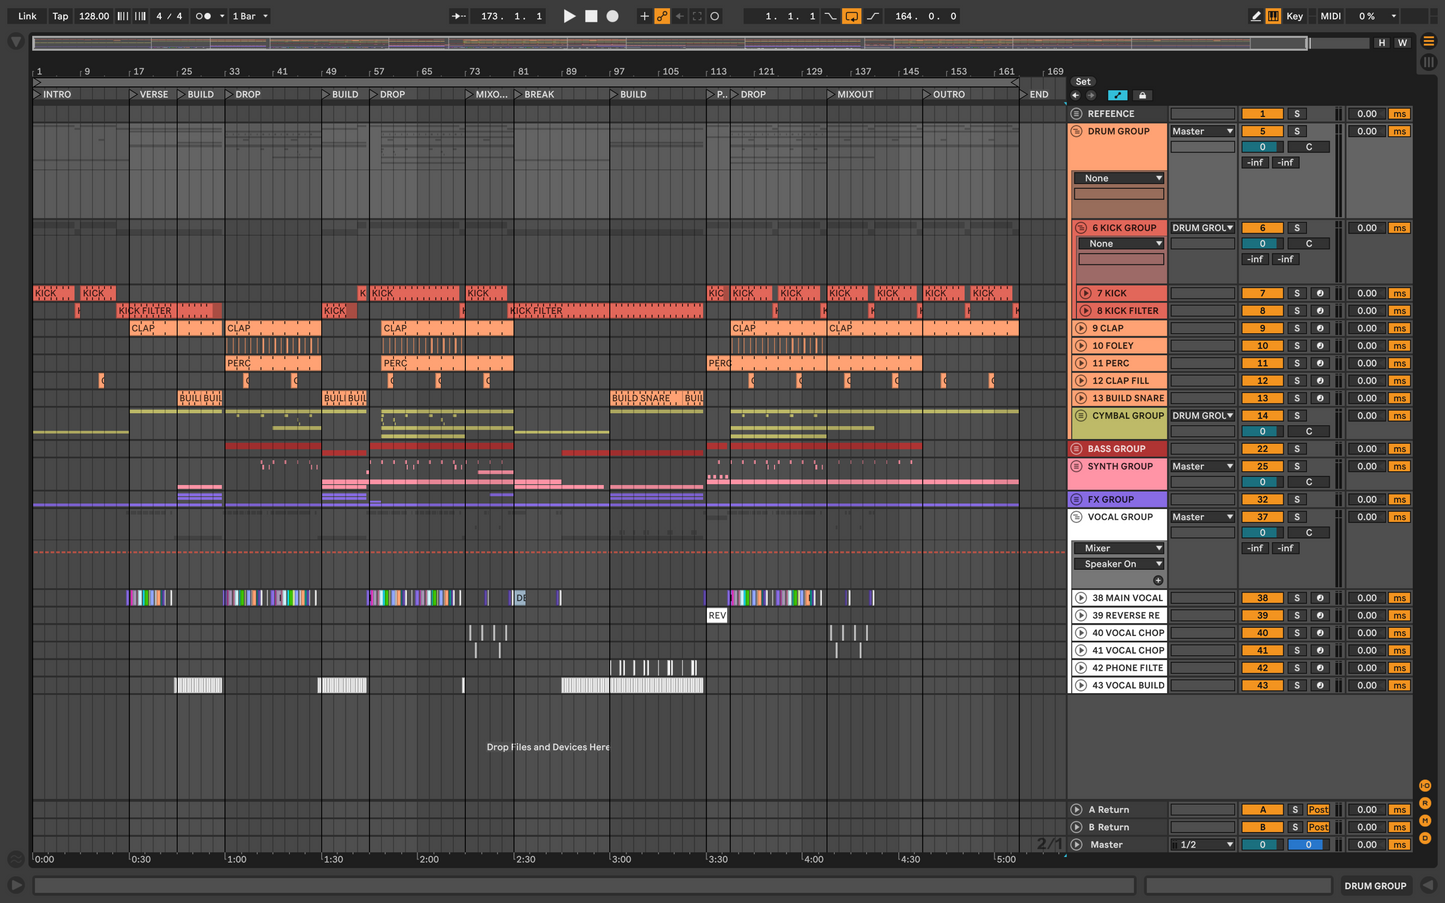Screen dimensions: 1445x903
Task: Open DRUM GROUP output routing Master dropdown
Action: pos(1203,131)
